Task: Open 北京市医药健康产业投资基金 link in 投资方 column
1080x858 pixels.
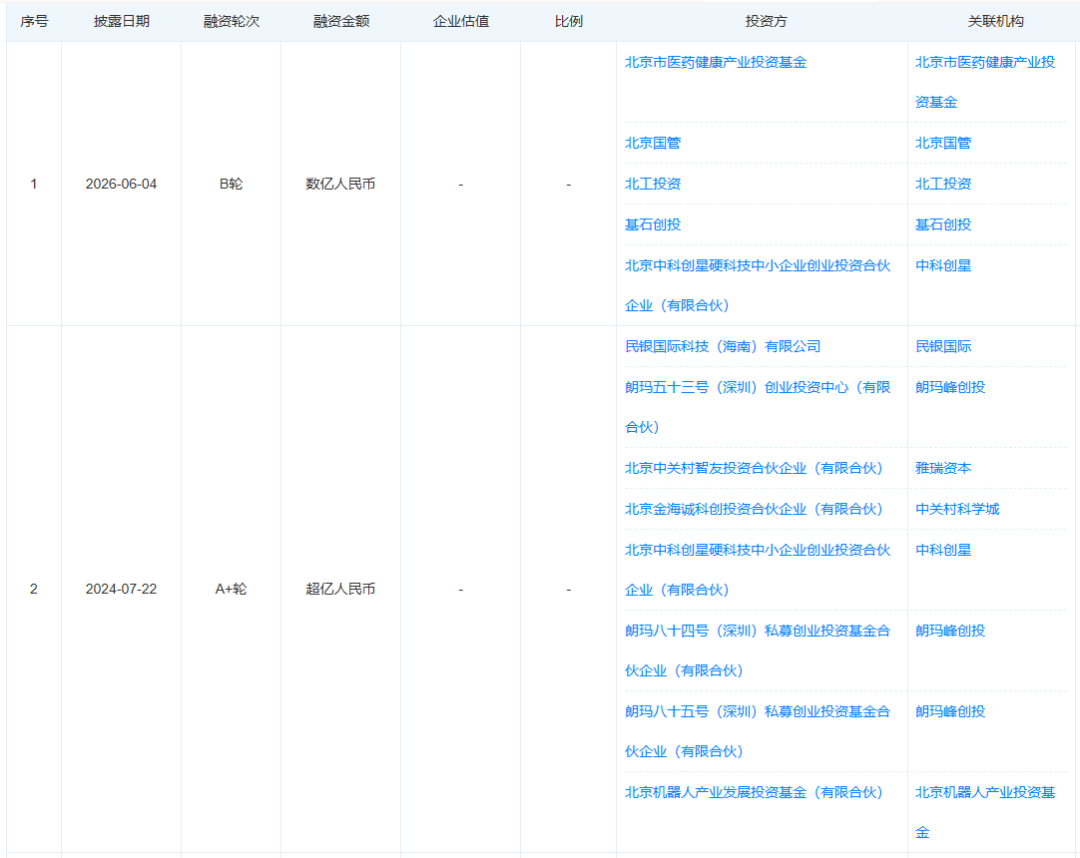Action: [715, 62]
